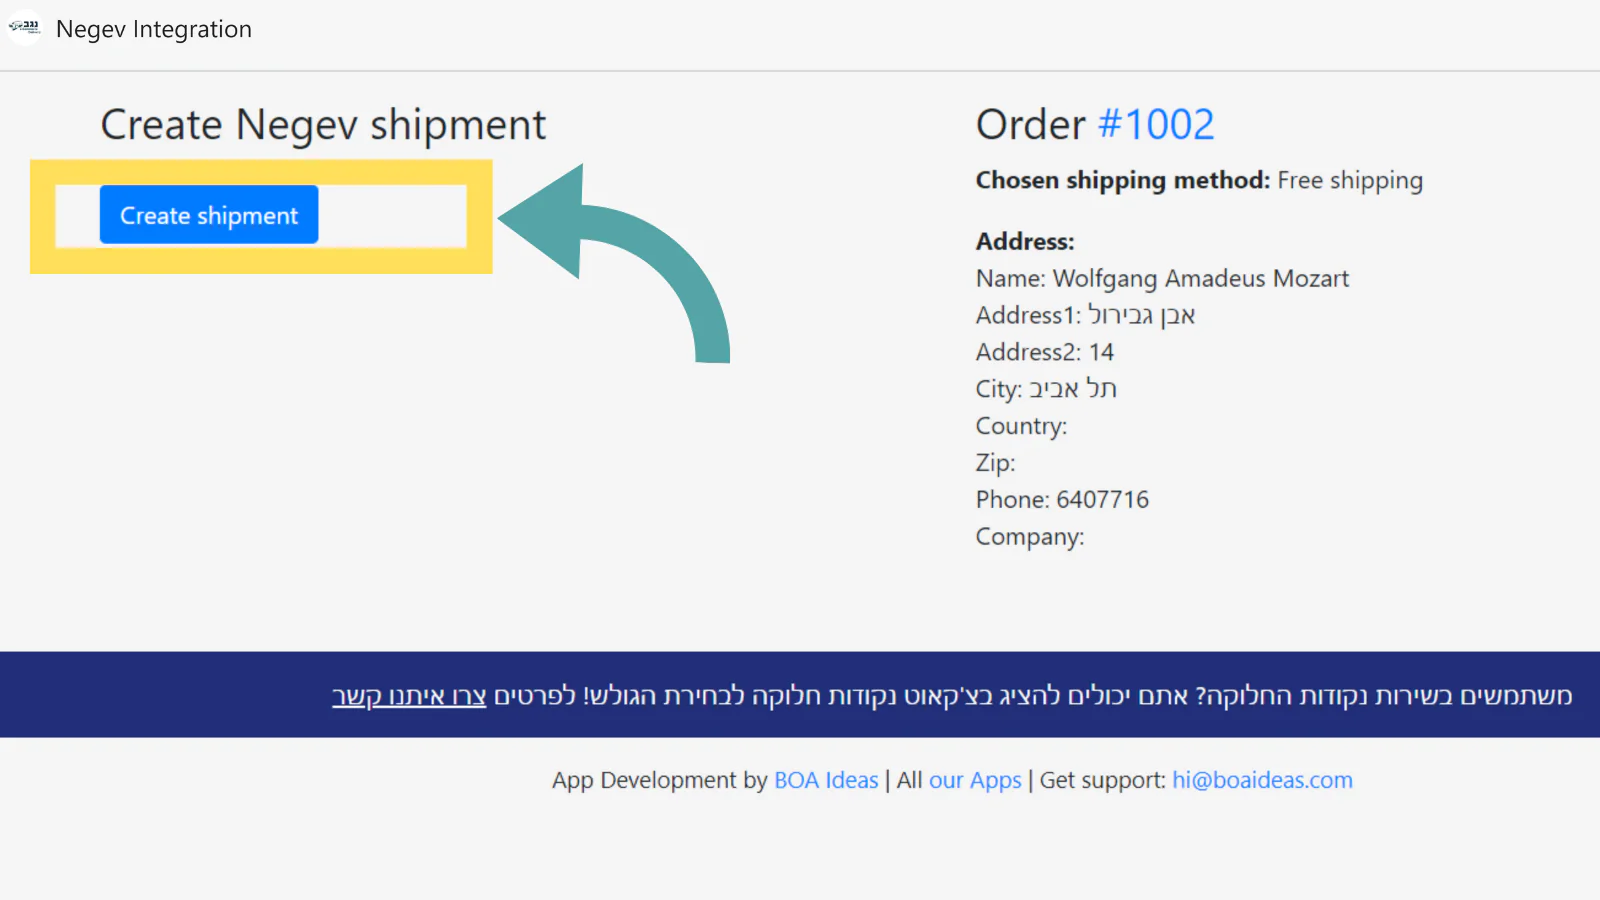1600x900 pixels.
Task: Click the Address1 line with Hebrew street
Action: coord(1086,315)
